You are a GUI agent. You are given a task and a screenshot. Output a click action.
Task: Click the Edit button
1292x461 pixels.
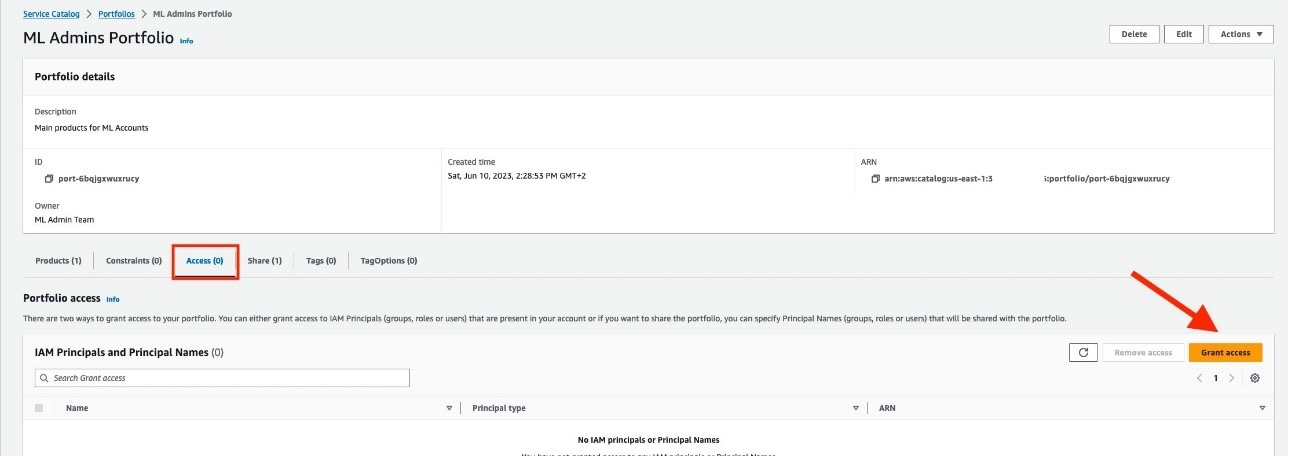[1183, 34]
